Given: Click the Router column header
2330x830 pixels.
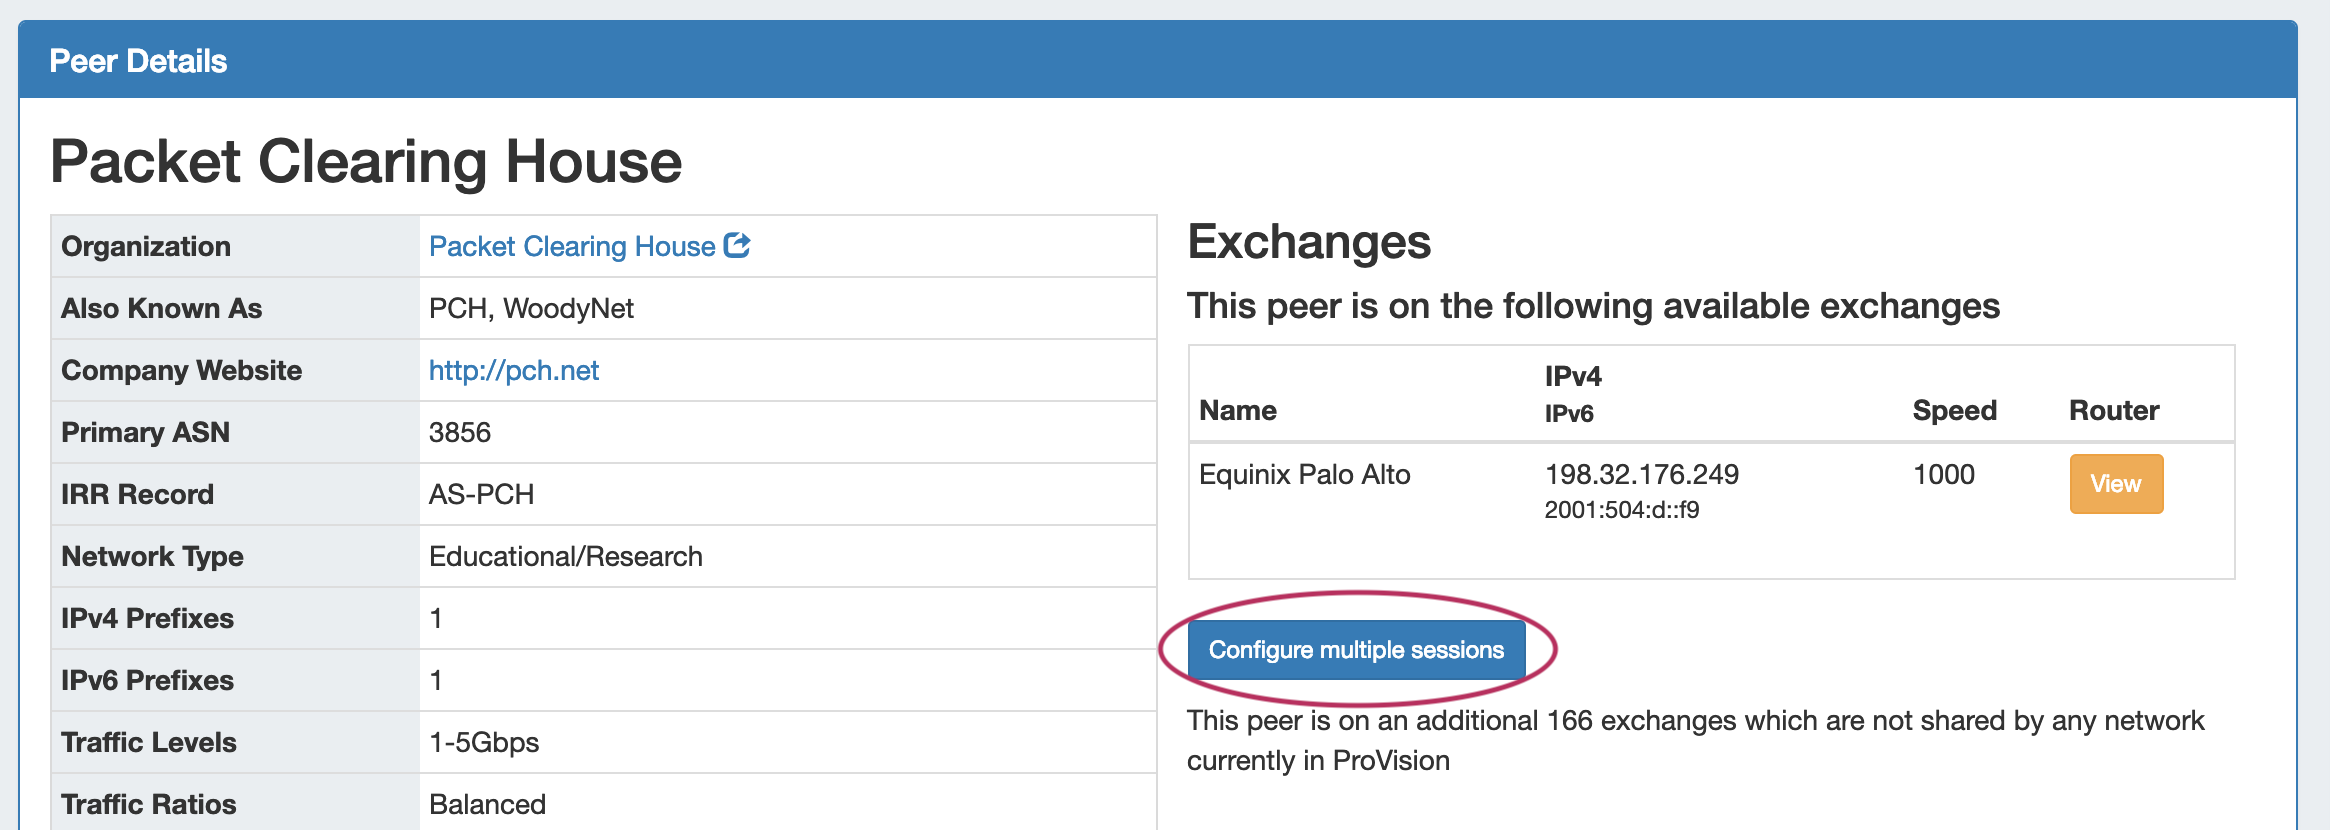Looking at the screenshot, I should [2114, 411].
